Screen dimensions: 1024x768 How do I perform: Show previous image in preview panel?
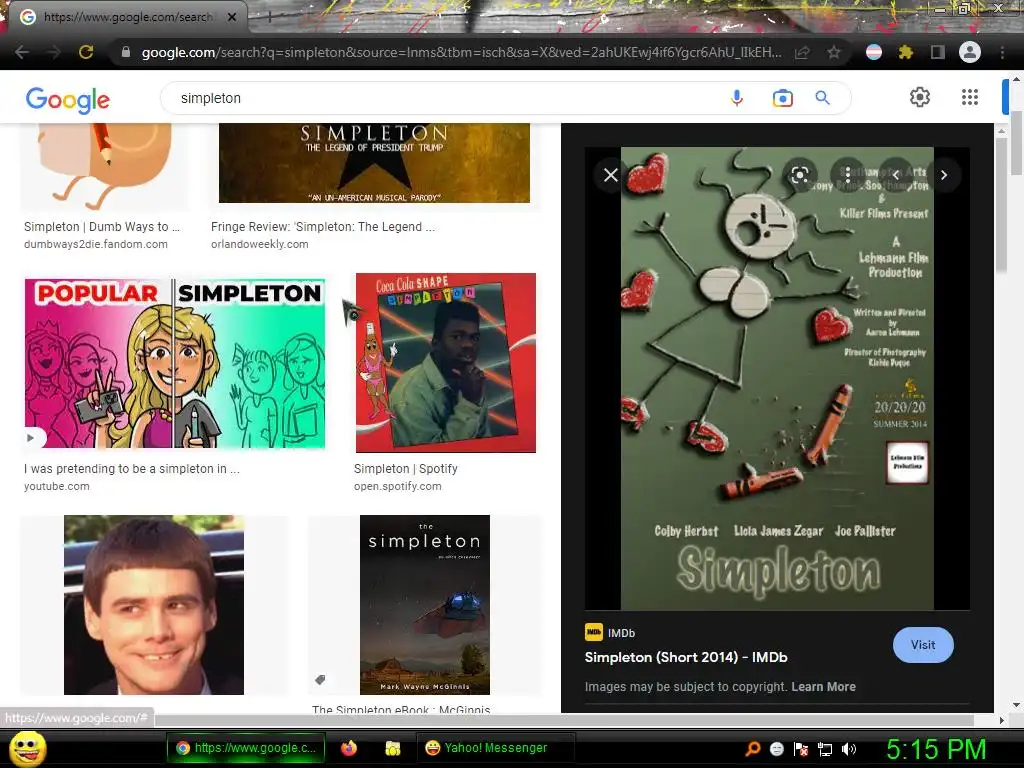pos(896,175)
